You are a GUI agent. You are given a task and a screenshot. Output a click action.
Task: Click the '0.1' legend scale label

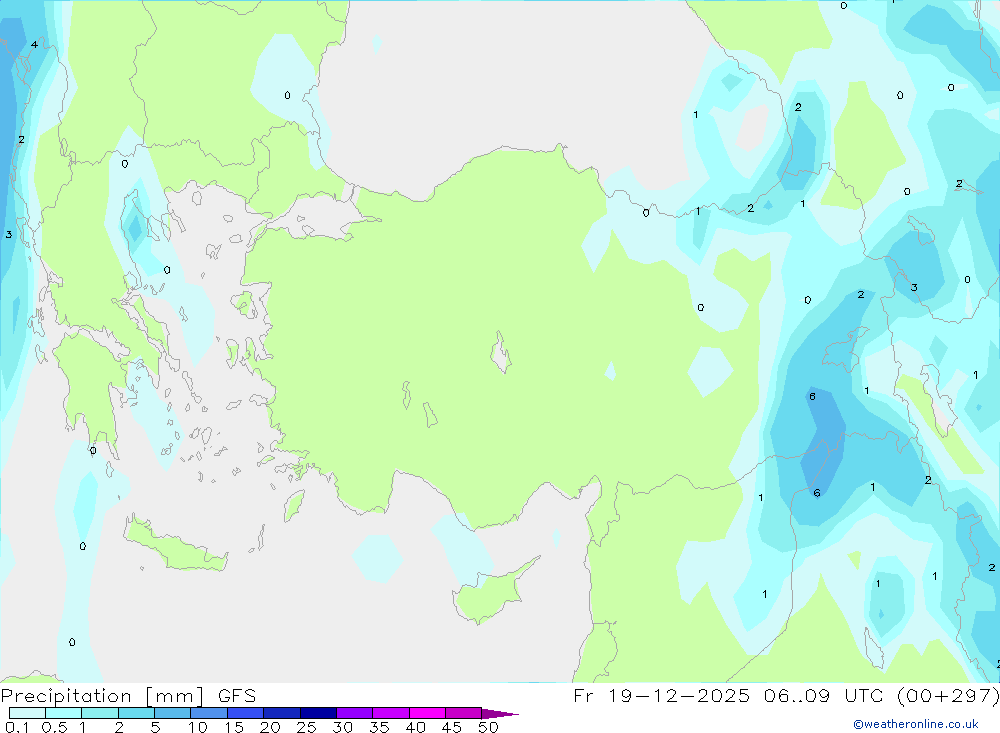pyautogui.click(x=17, y=727)
